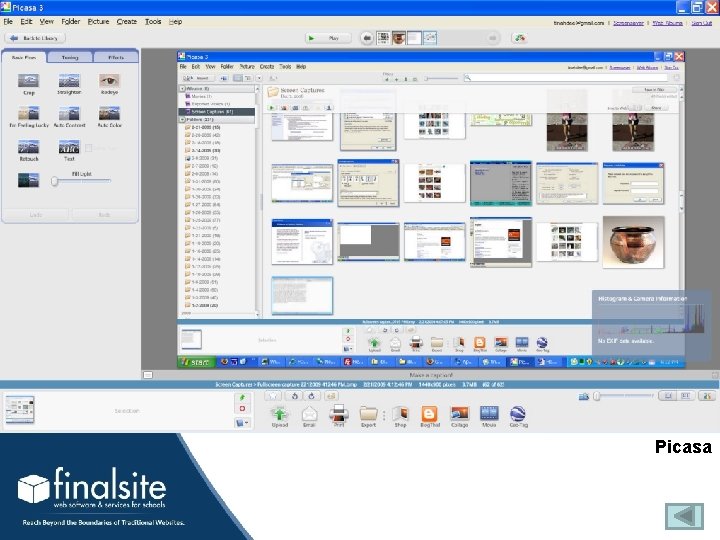The width and height of the screenshot is (720, 540).
Task: Click the BlogThis! icon
Action: click(429, 414)
